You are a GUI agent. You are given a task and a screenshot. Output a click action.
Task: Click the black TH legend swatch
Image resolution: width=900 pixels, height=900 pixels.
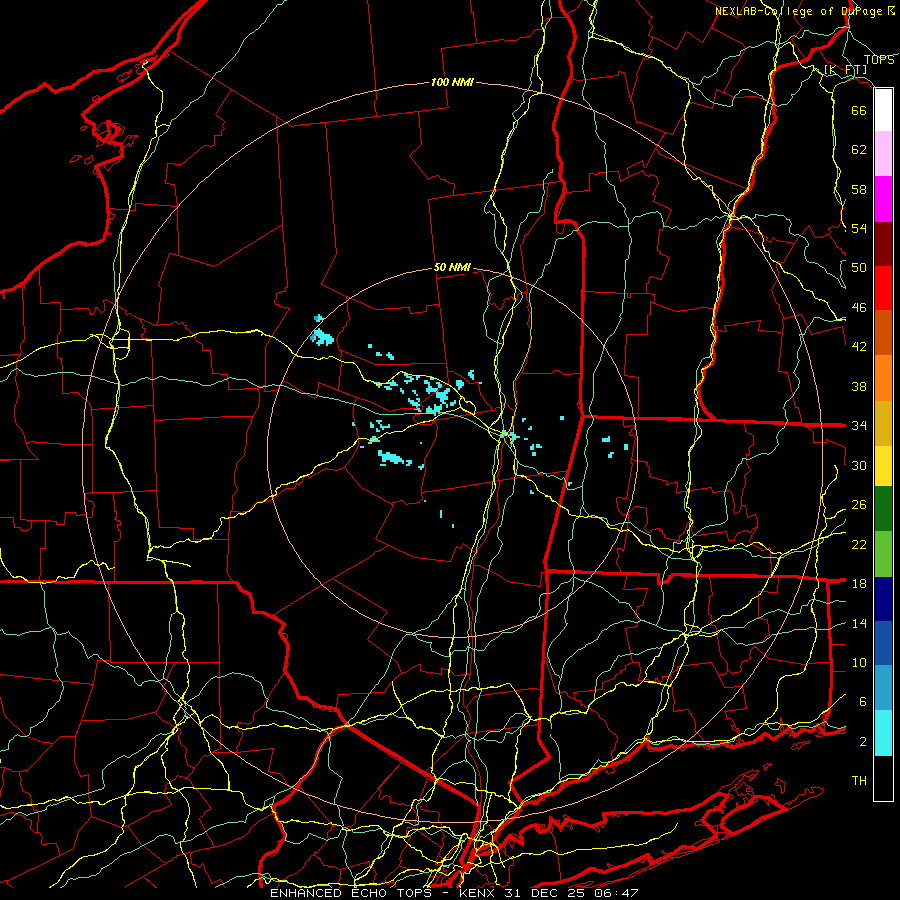[x=883, y=778]
